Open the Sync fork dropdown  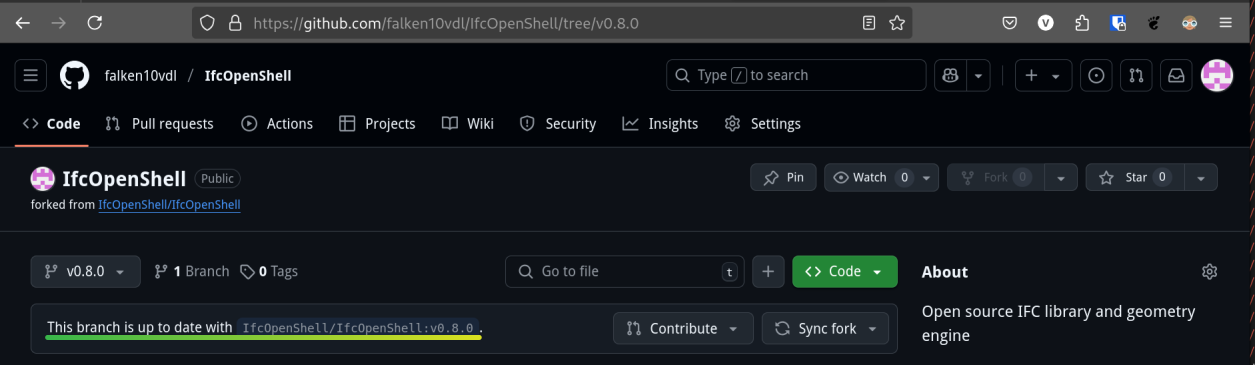(x=825, y=328)
